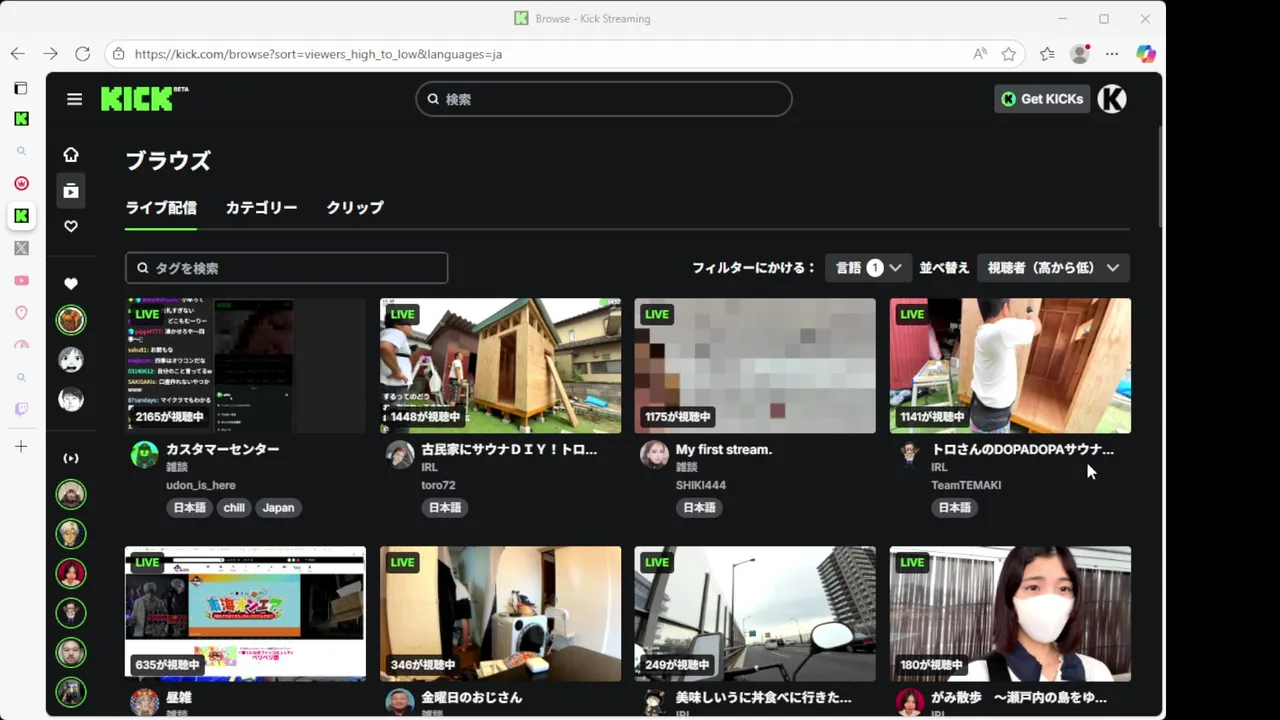Open the Kick hamburger menu
Viewport: 1280px width, 720px height.
click(74, 99)
